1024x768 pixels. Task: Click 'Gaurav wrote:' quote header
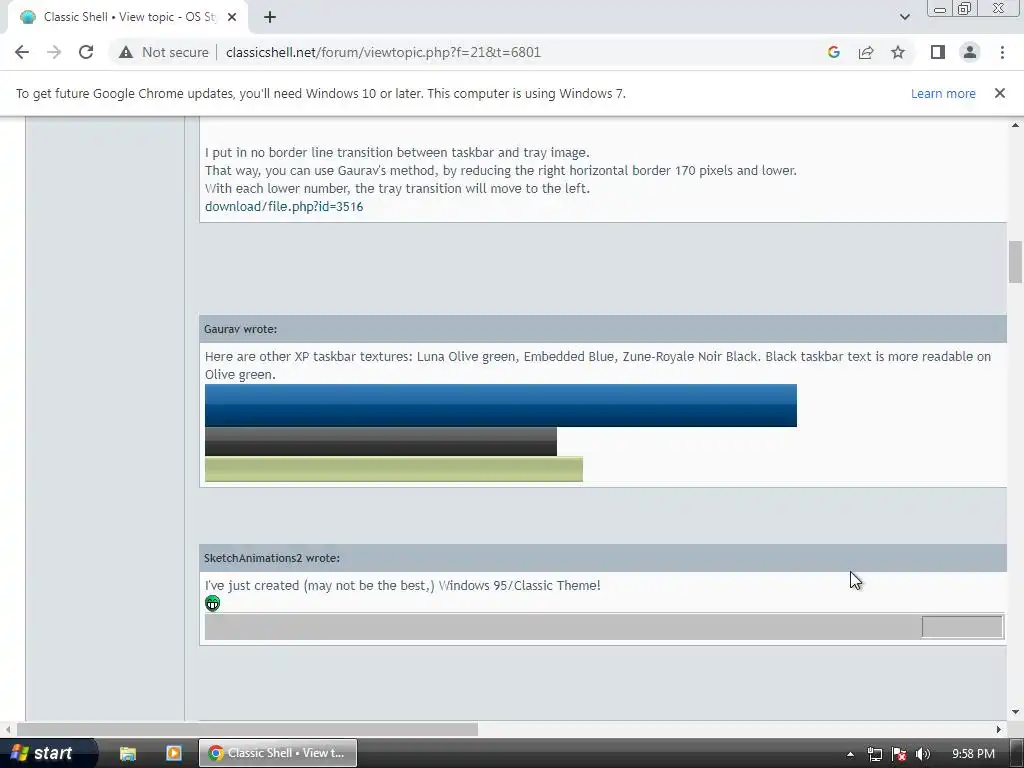(240, 329)
